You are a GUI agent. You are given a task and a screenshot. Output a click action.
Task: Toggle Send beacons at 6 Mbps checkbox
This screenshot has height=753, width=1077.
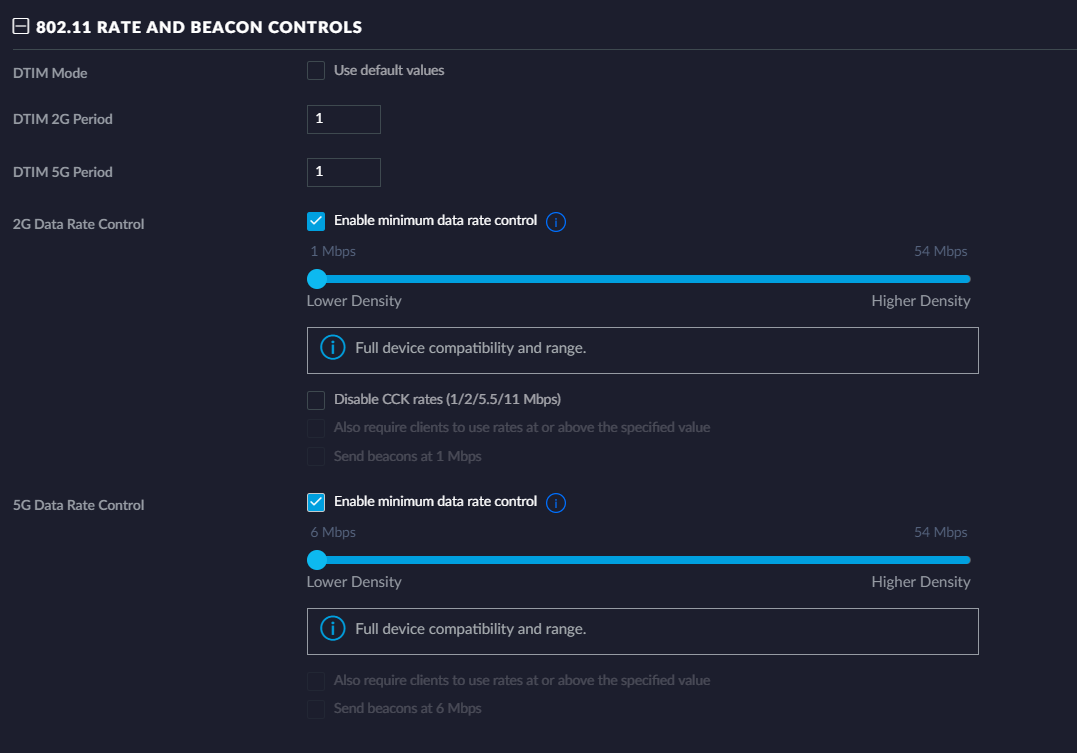click(x=316, y=709)
